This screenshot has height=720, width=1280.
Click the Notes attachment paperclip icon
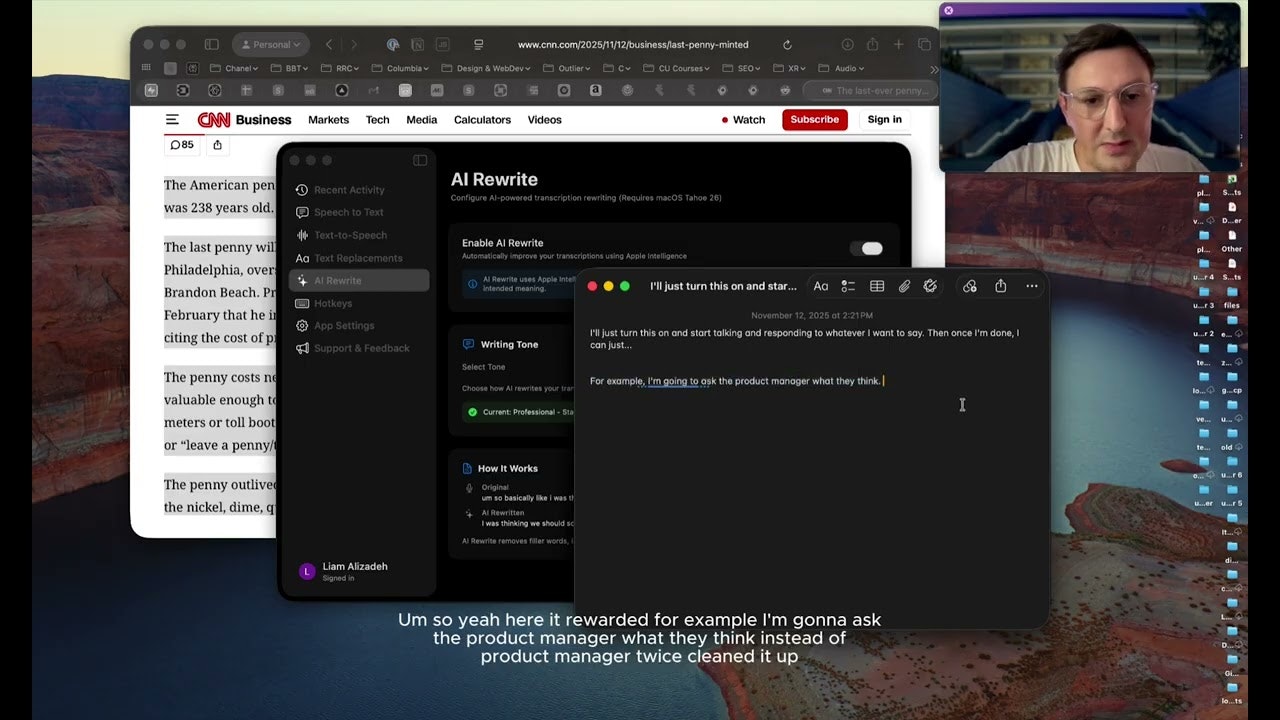coord(904,286)
